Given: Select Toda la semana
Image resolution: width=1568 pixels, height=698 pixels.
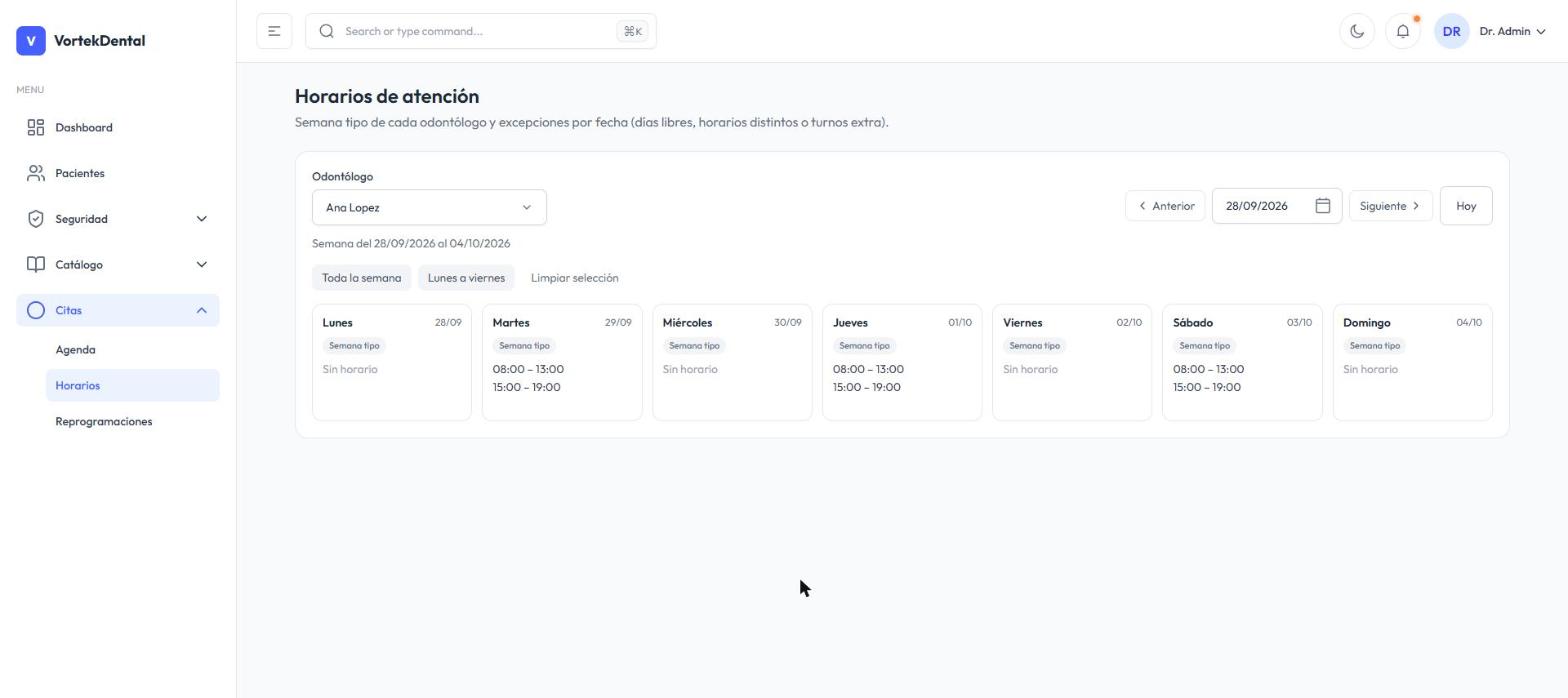Looking at the screenshot, I should [x=361, y=278].
